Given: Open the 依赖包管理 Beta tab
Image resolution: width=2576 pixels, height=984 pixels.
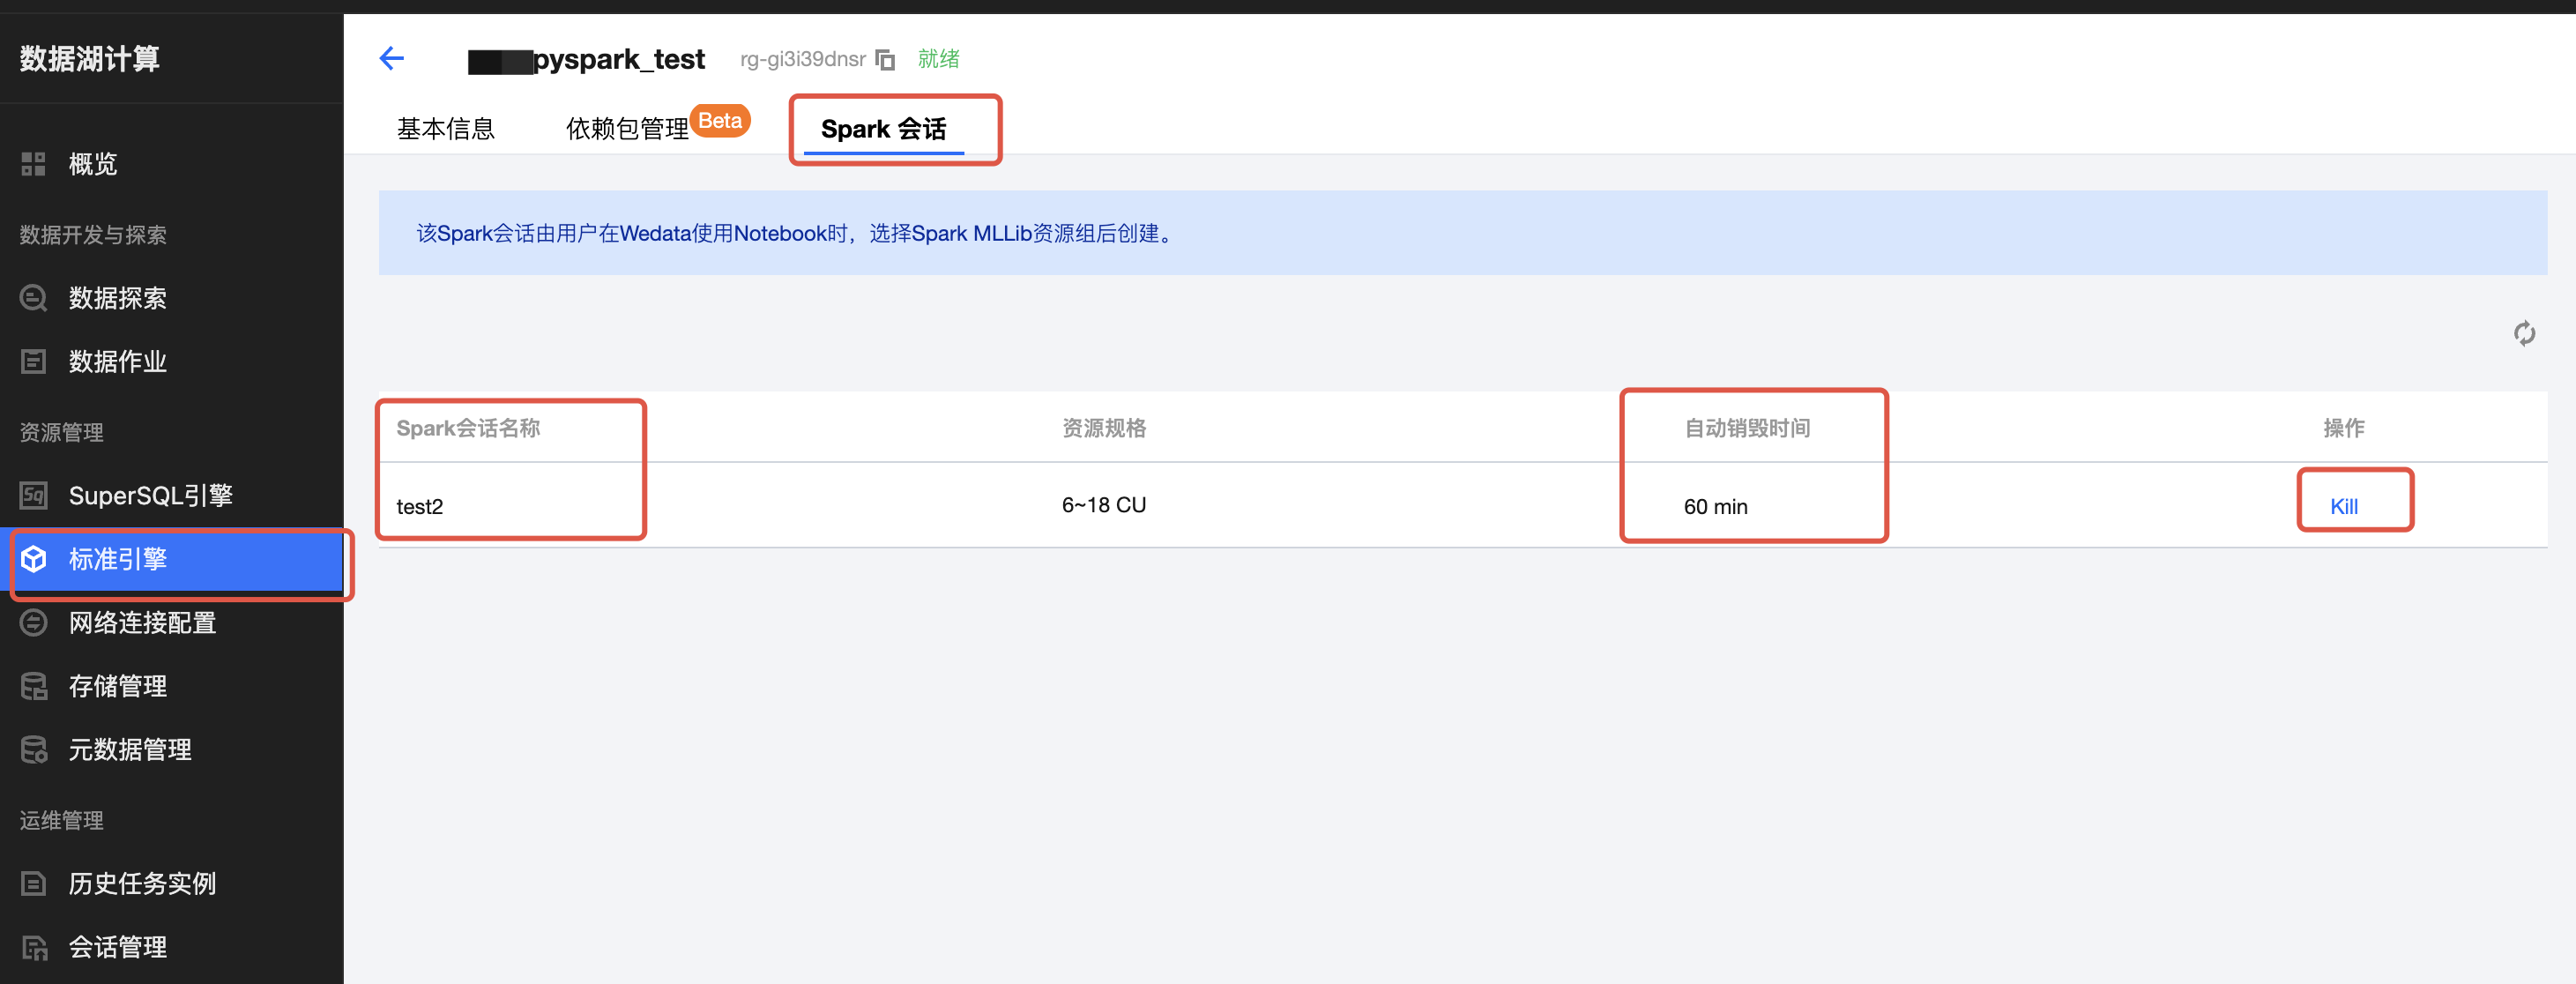Looking at the screenshot, I should tap(628, 129).
